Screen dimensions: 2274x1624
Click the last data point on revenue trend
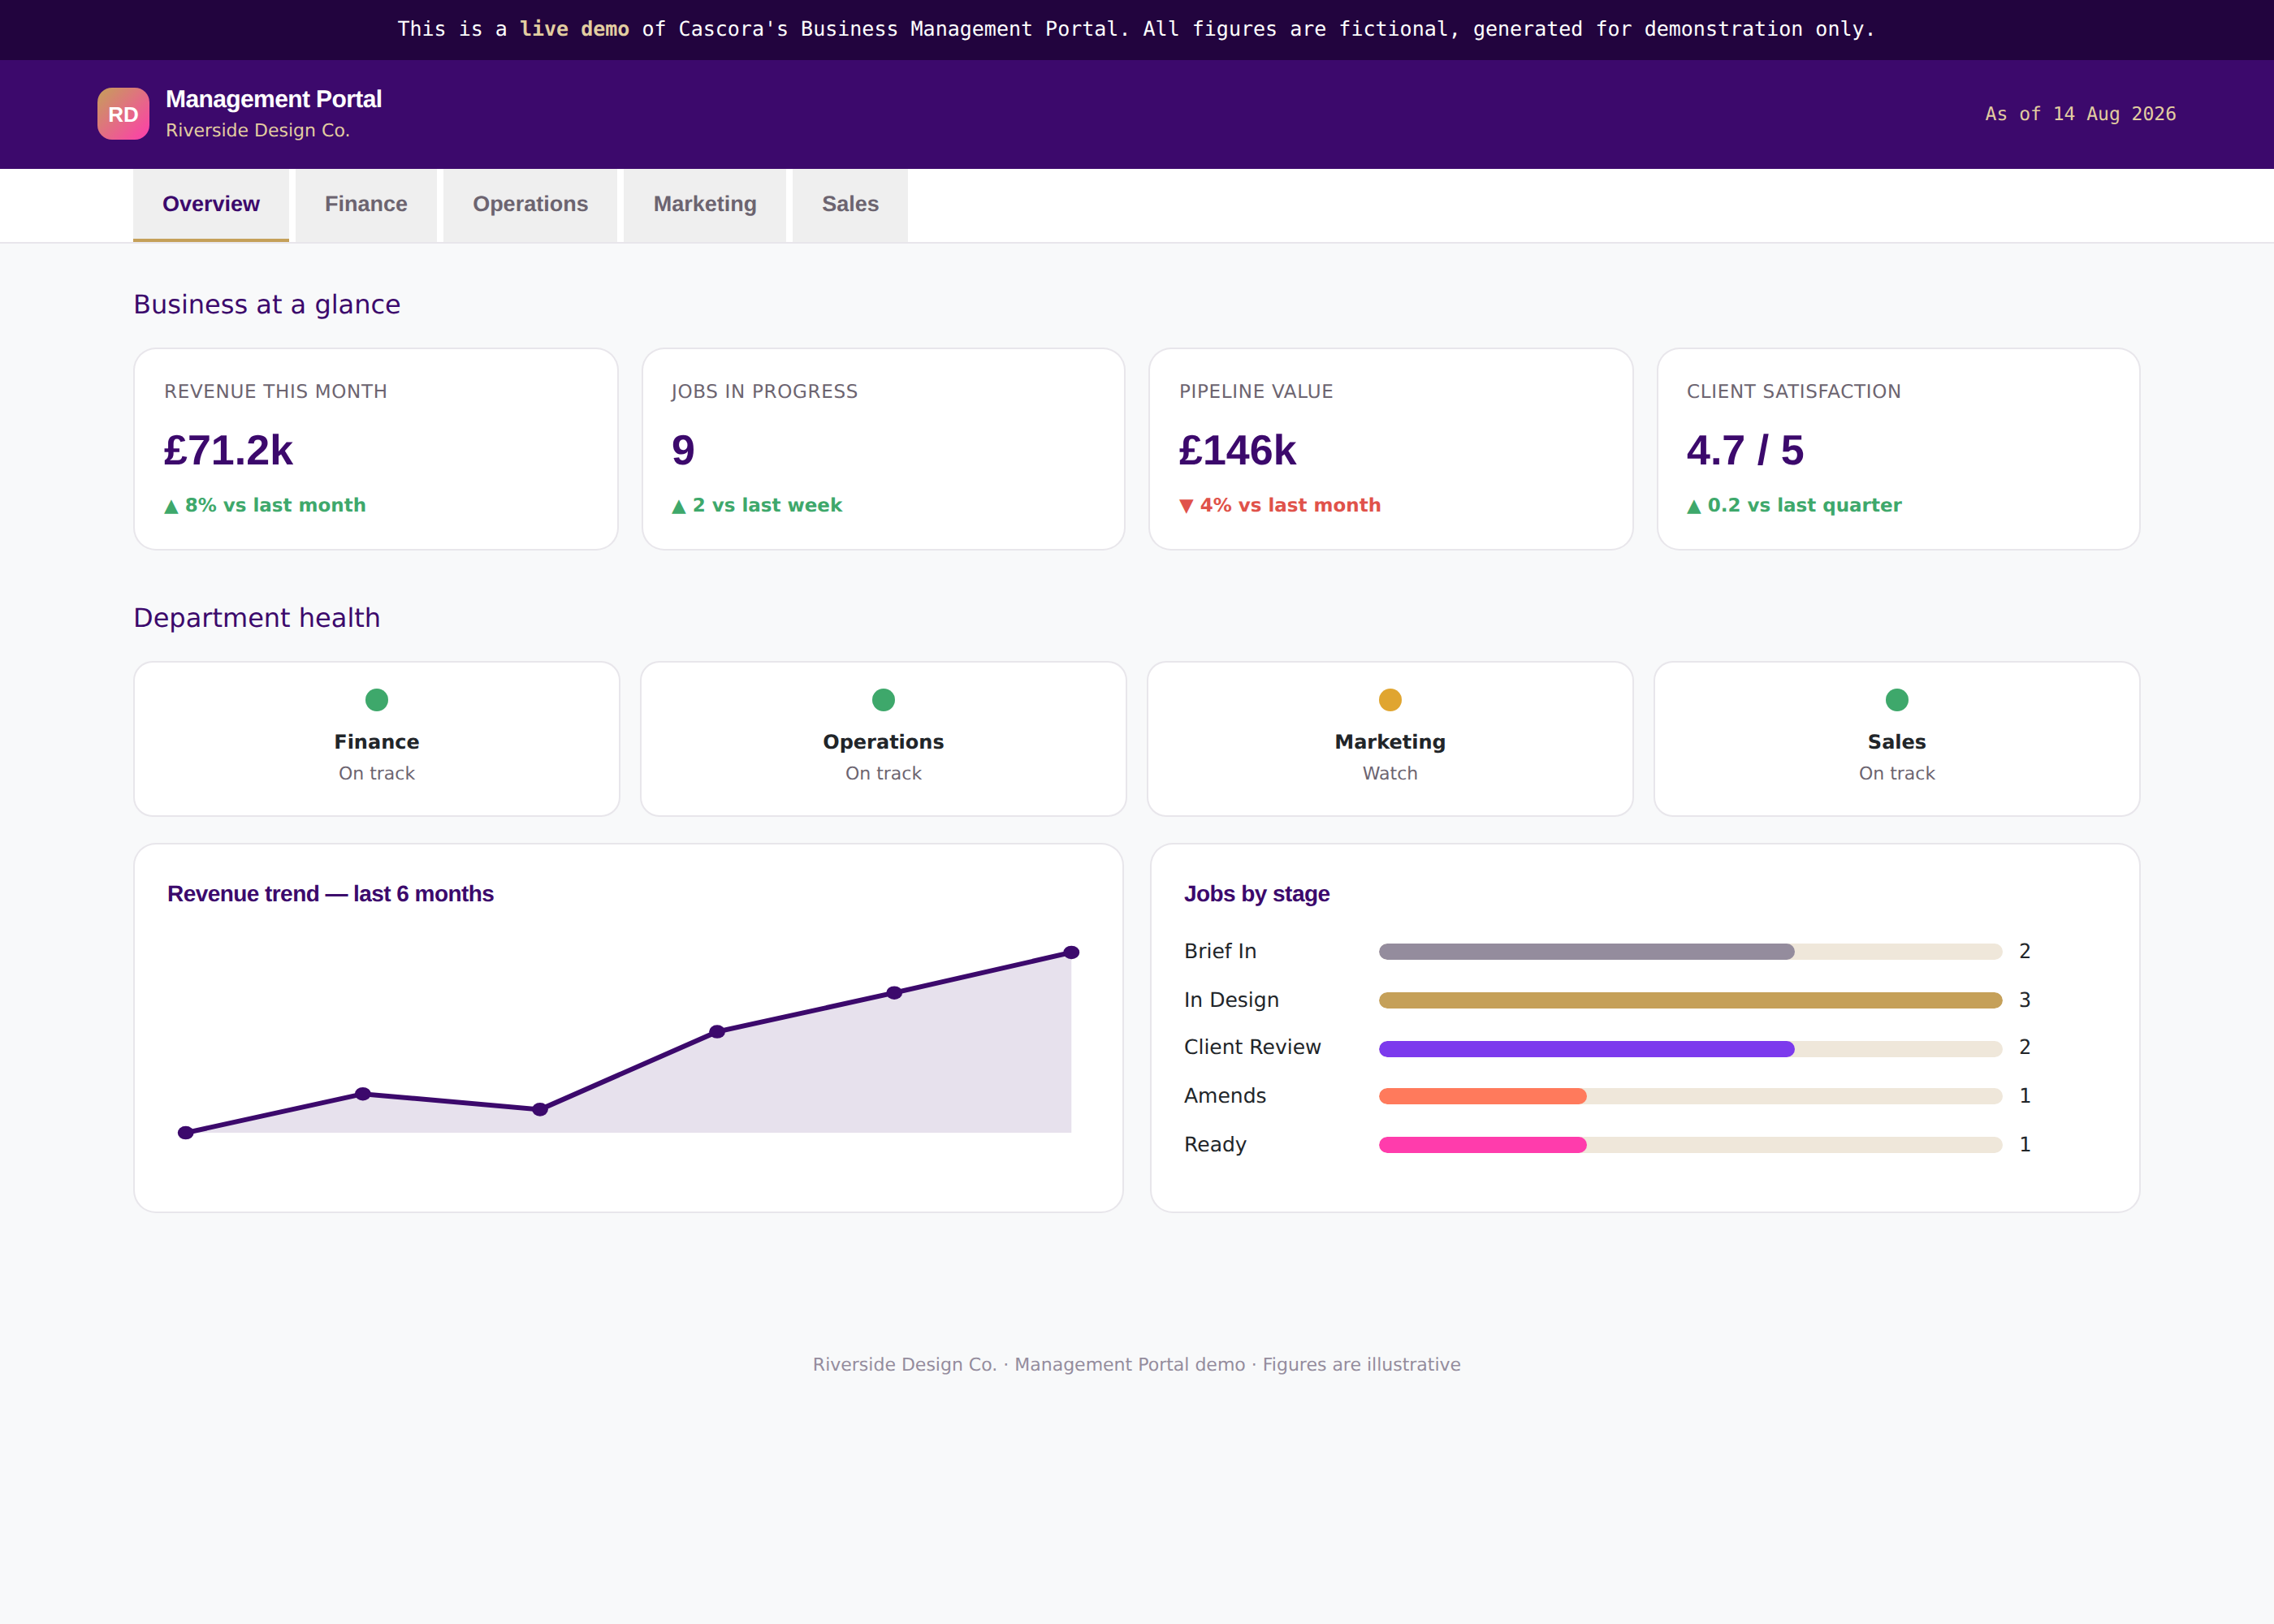[1071, 952]
